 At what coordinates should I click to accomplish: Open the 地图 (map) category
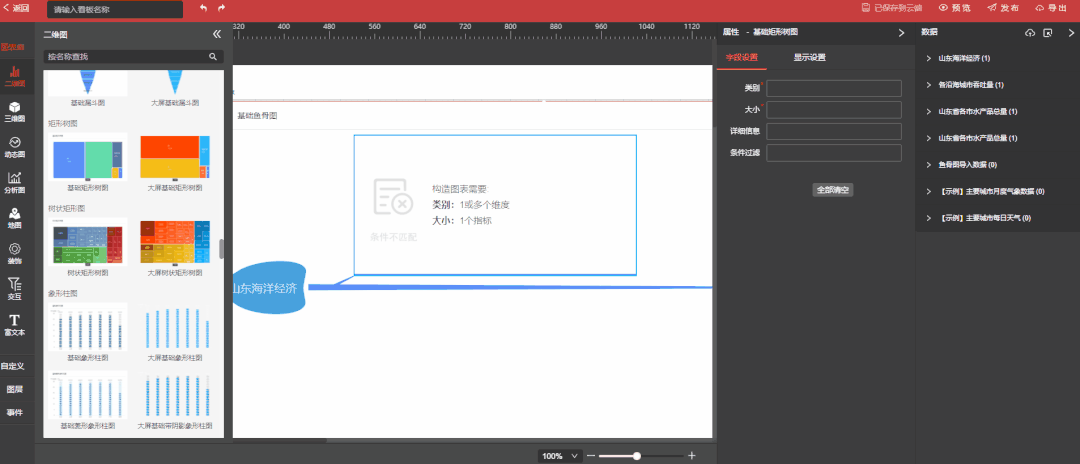coord(15,217)
